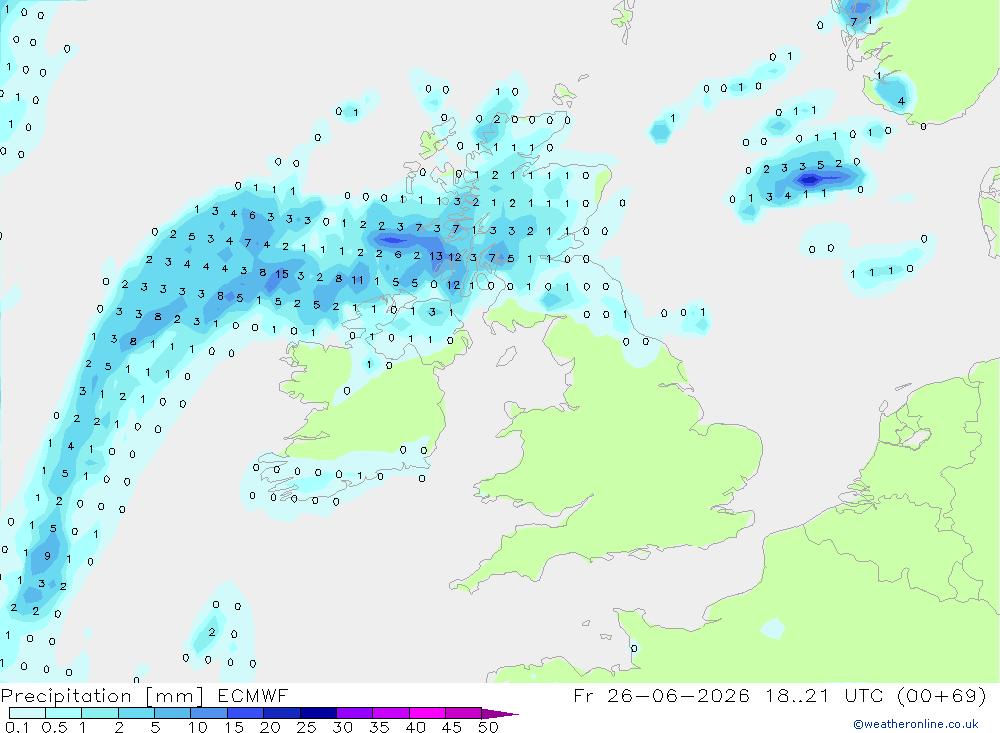Select the 5–10 mm legend color swatch

173,713
